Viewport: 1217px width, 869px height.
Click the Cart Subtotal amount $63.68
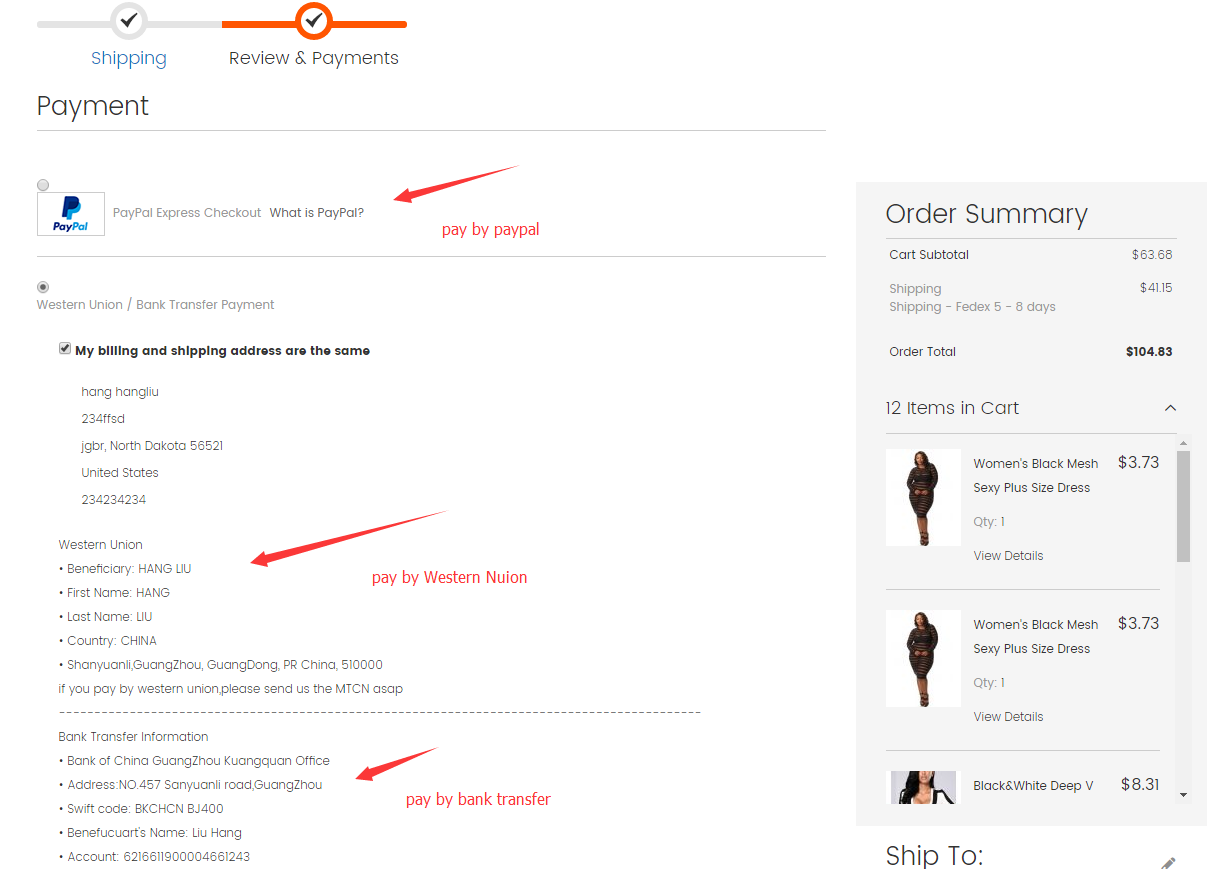click(x=1152, y=255)
